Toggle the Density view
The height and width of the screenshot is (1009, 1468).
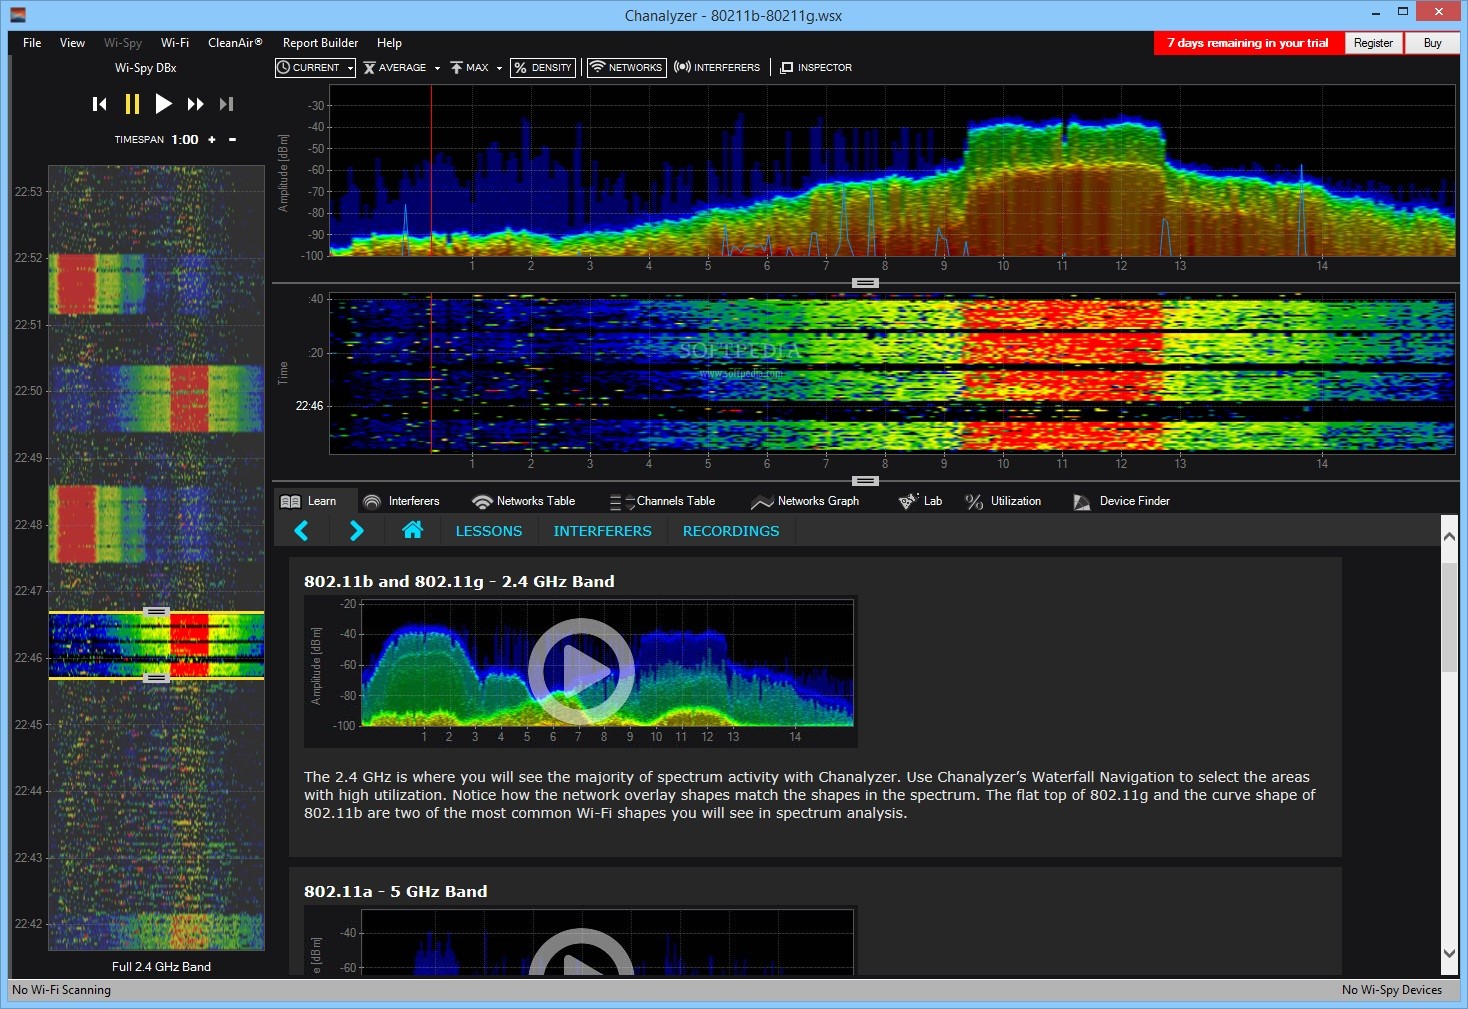coord(543,68)
